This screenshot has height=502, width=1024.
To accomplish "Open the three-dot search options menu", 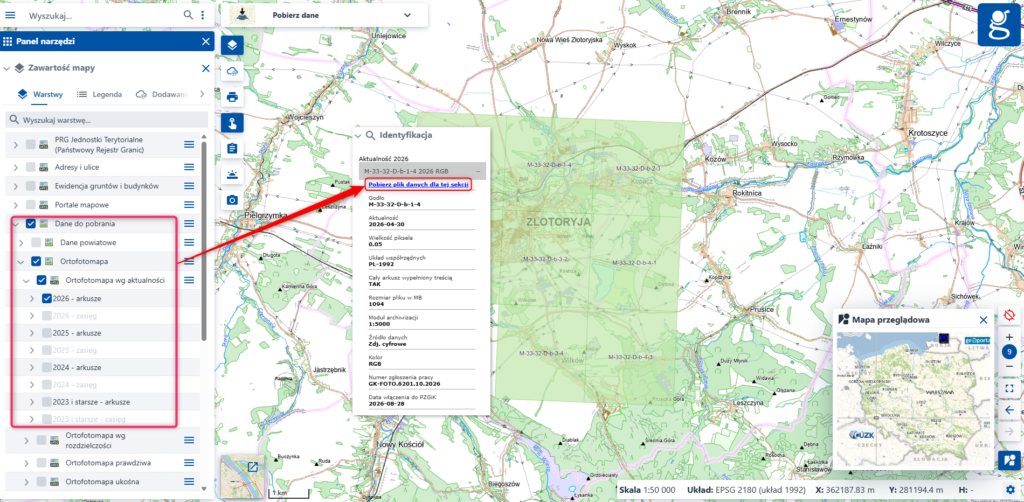I will pyautogui.click(x=202, y=15).
